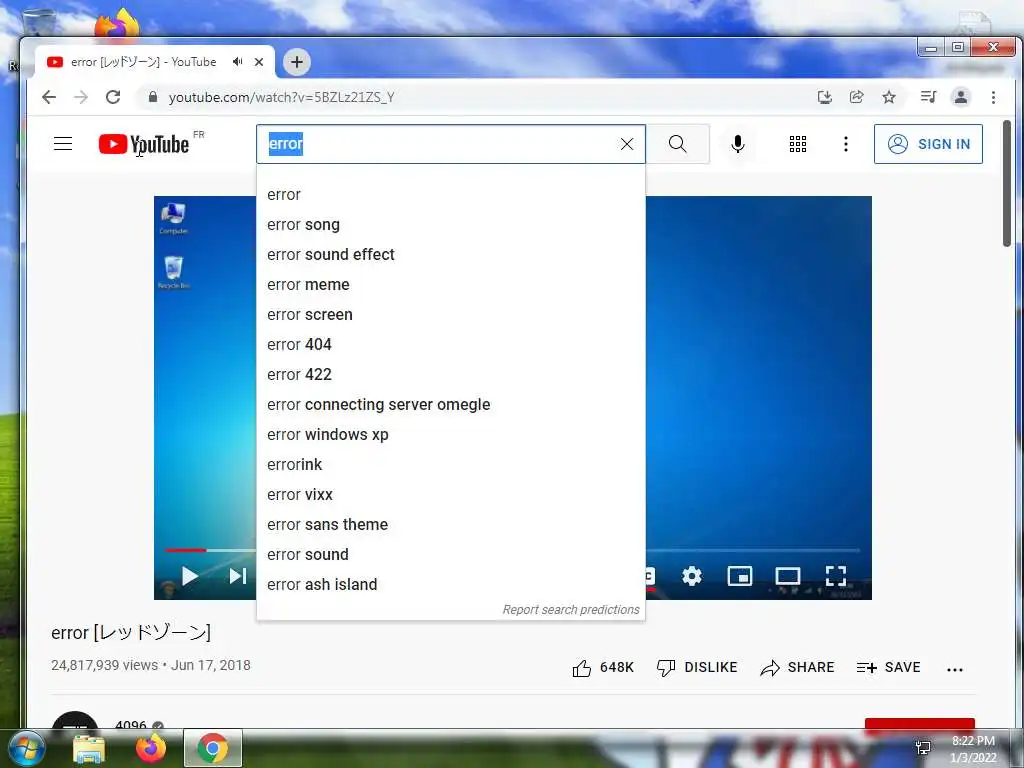The width and height of the screenshot is (1024, 768).
Task: Play the video
Action: [x=189, y=576]
